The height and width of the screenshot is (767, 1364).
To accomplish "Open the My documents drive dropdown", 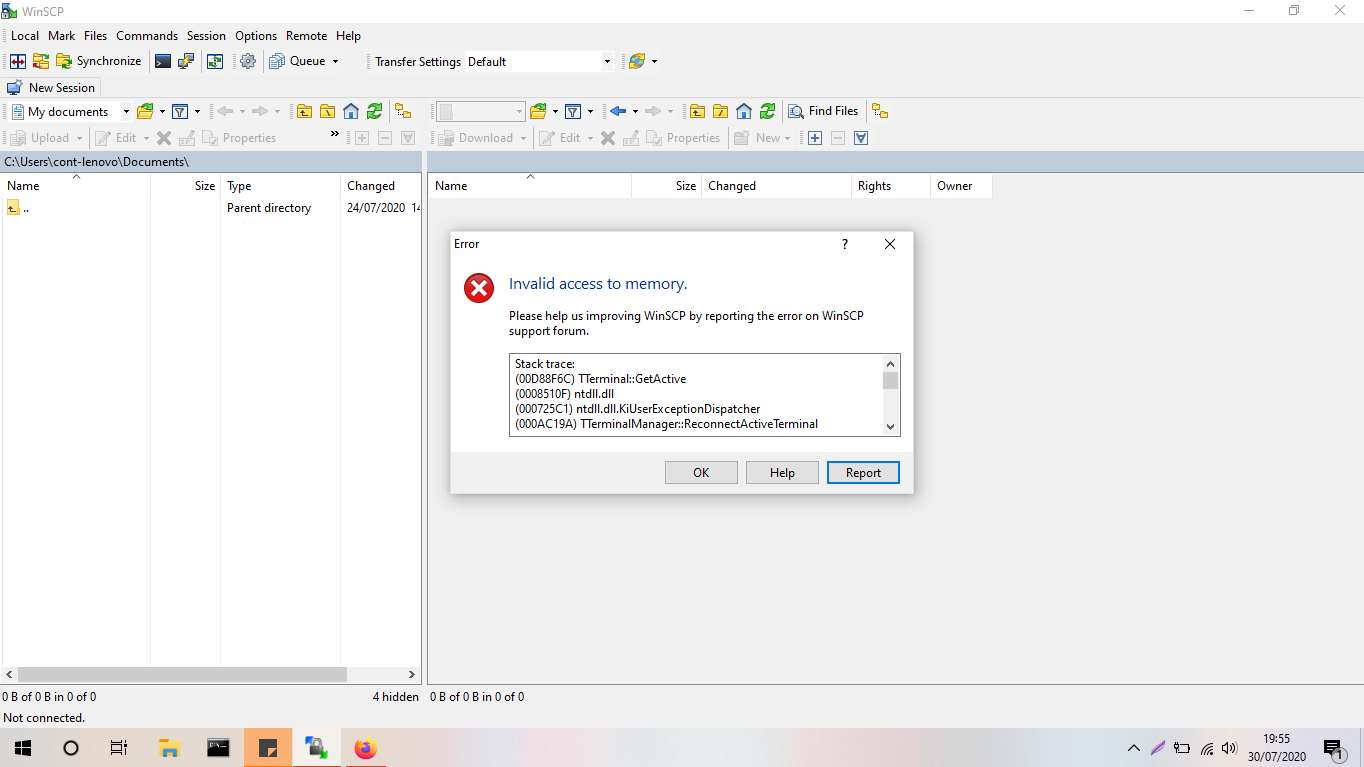I will tap(126, 111).
